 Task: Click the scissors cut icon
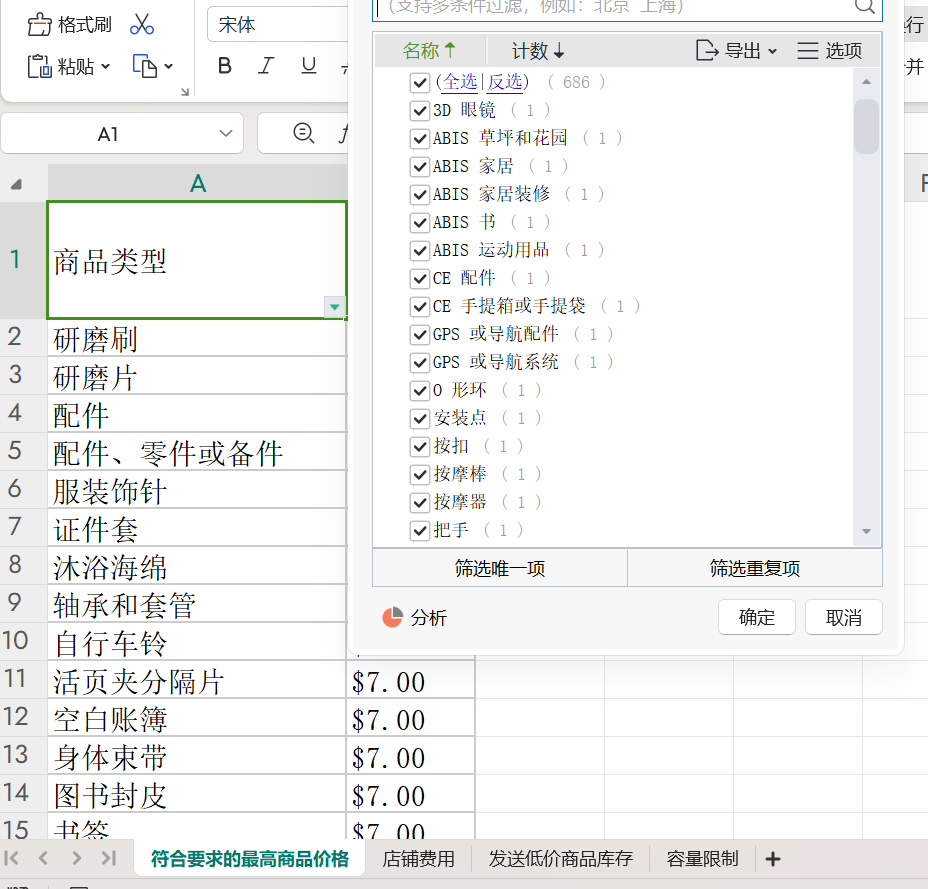[x=141, y=24]
